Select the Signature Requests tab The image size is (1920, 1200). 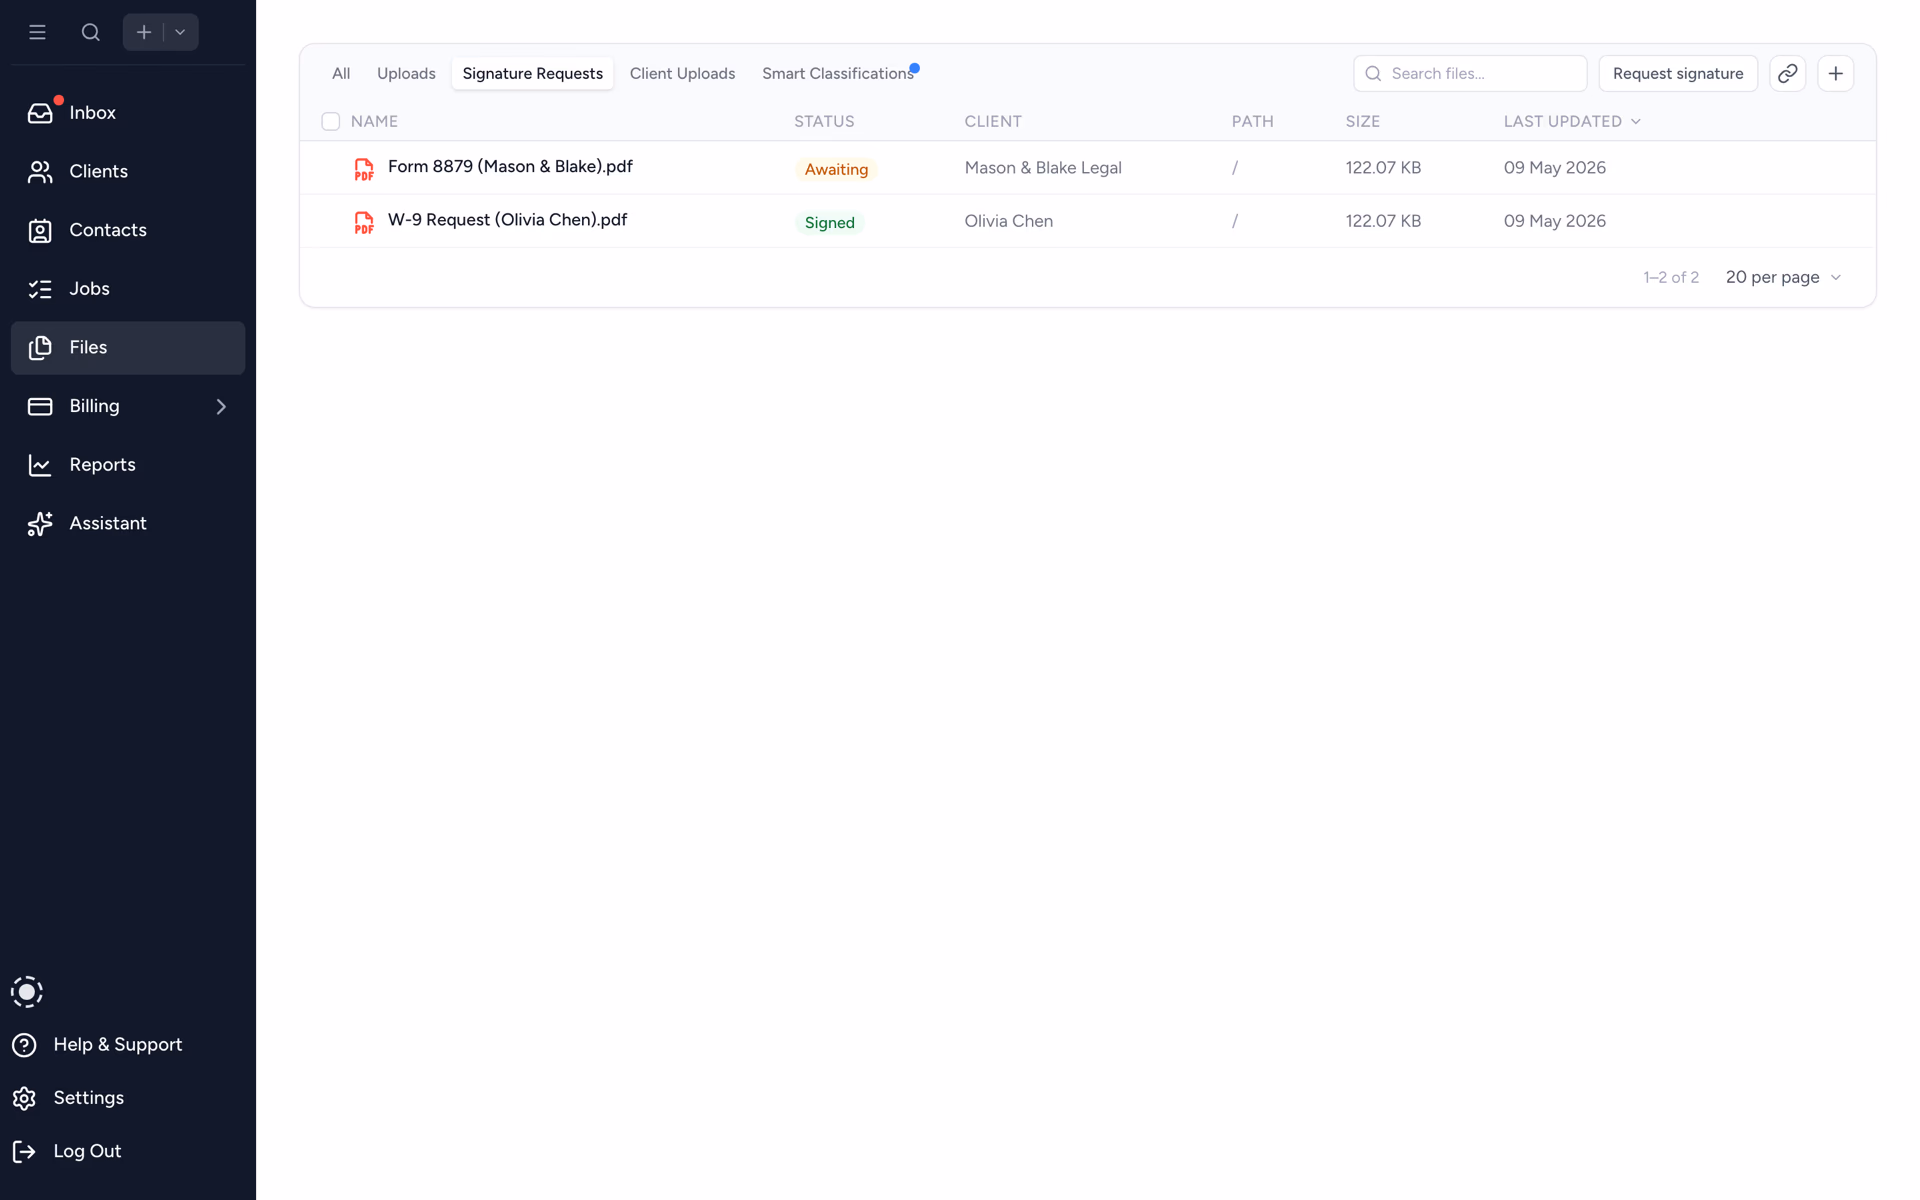click(533, 74)
